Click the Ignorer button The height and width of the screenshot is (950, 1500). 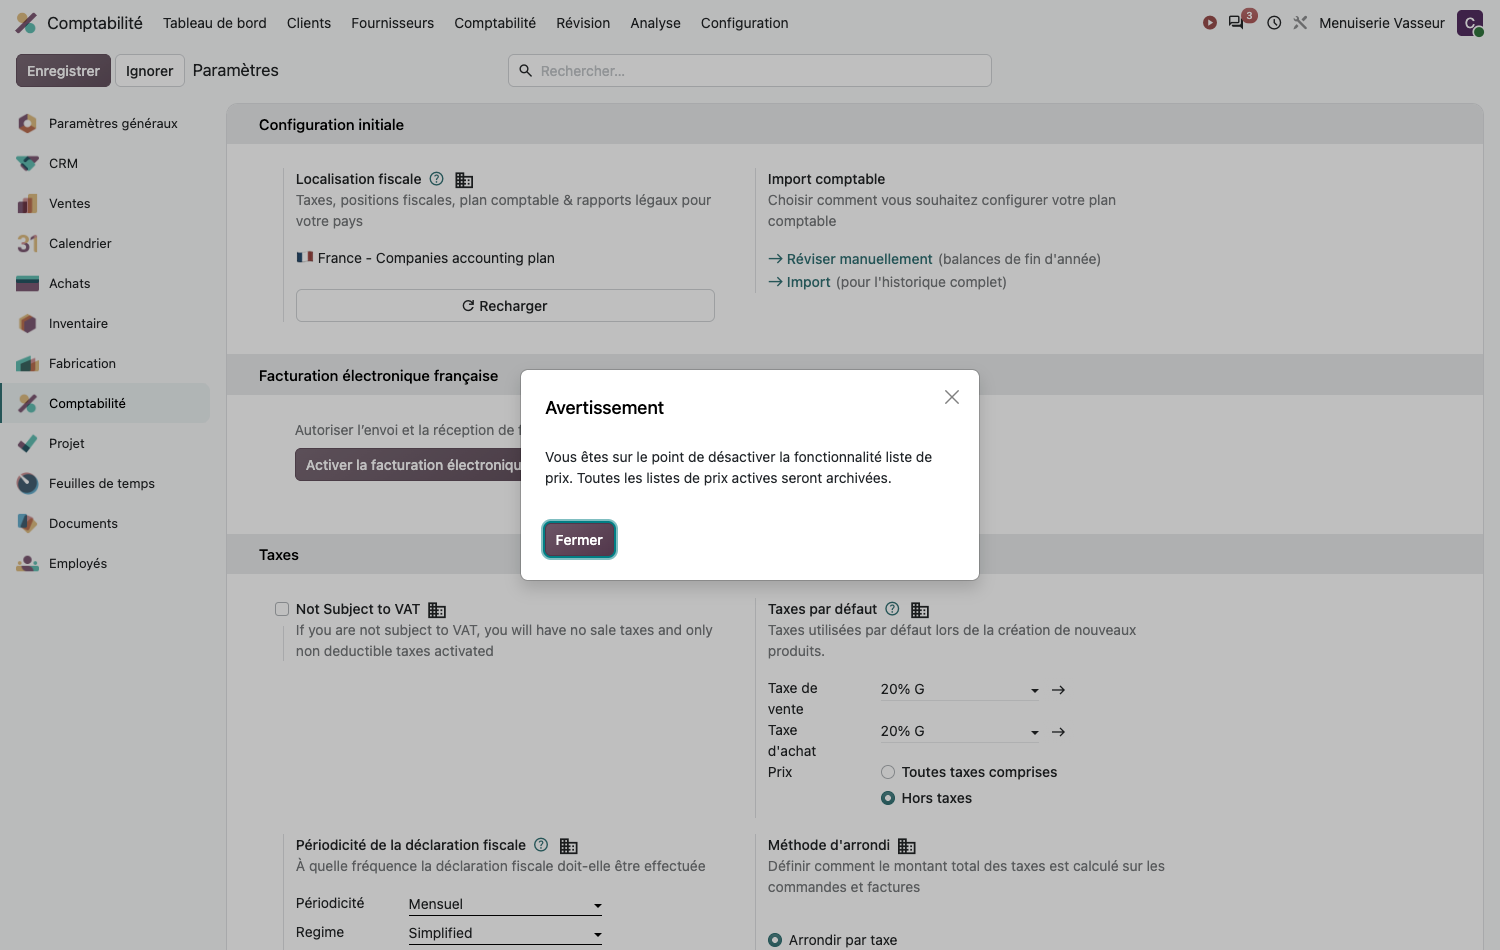150,71
